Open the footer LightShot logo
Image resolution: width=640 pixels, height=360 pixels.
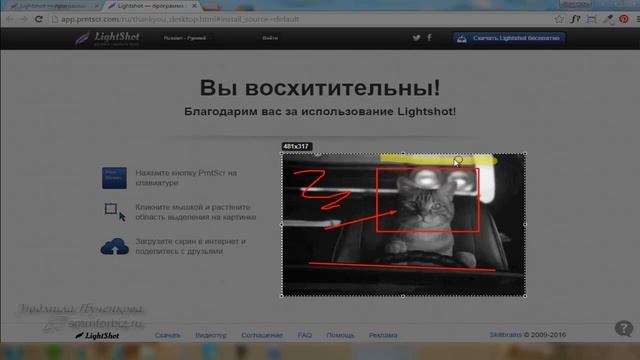pyautogui.click(x=97, y=336)
